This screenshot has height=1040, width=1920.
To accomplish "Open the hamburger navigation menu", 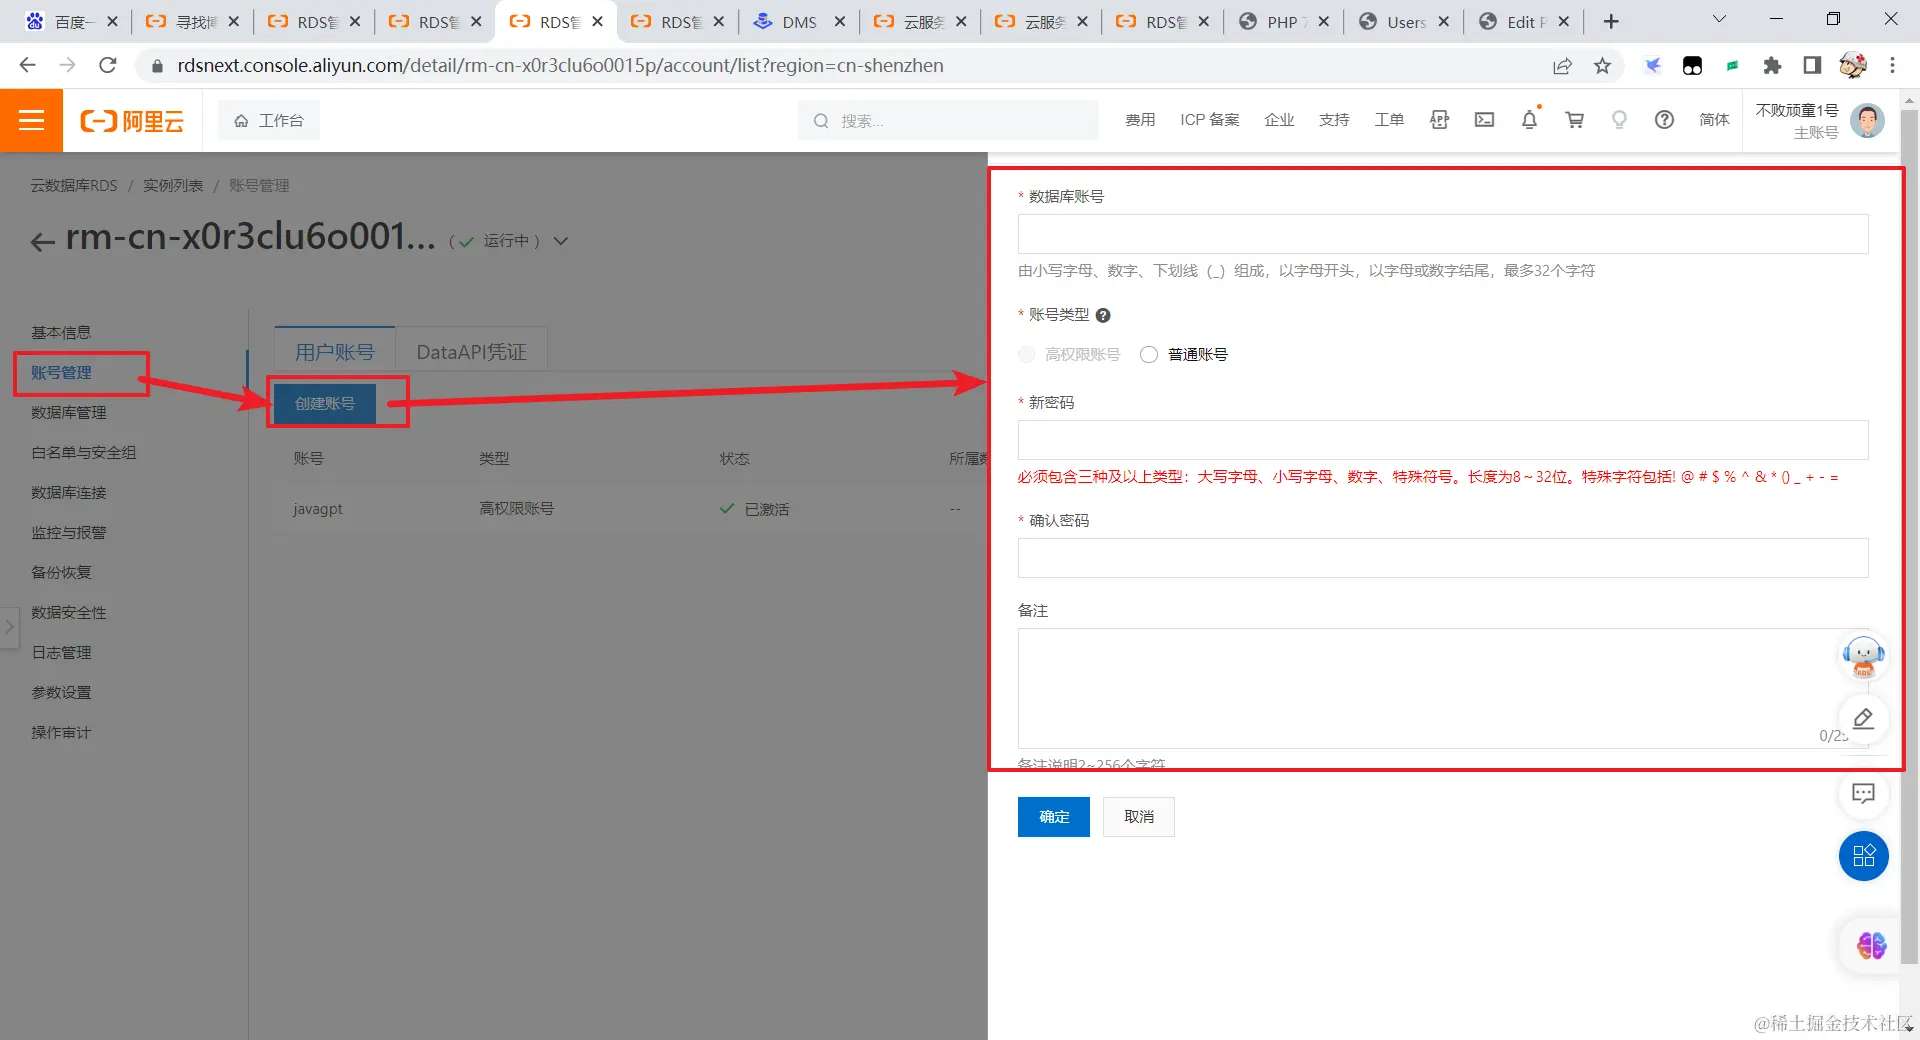I will pyautogui.click(x=31, y=120).
